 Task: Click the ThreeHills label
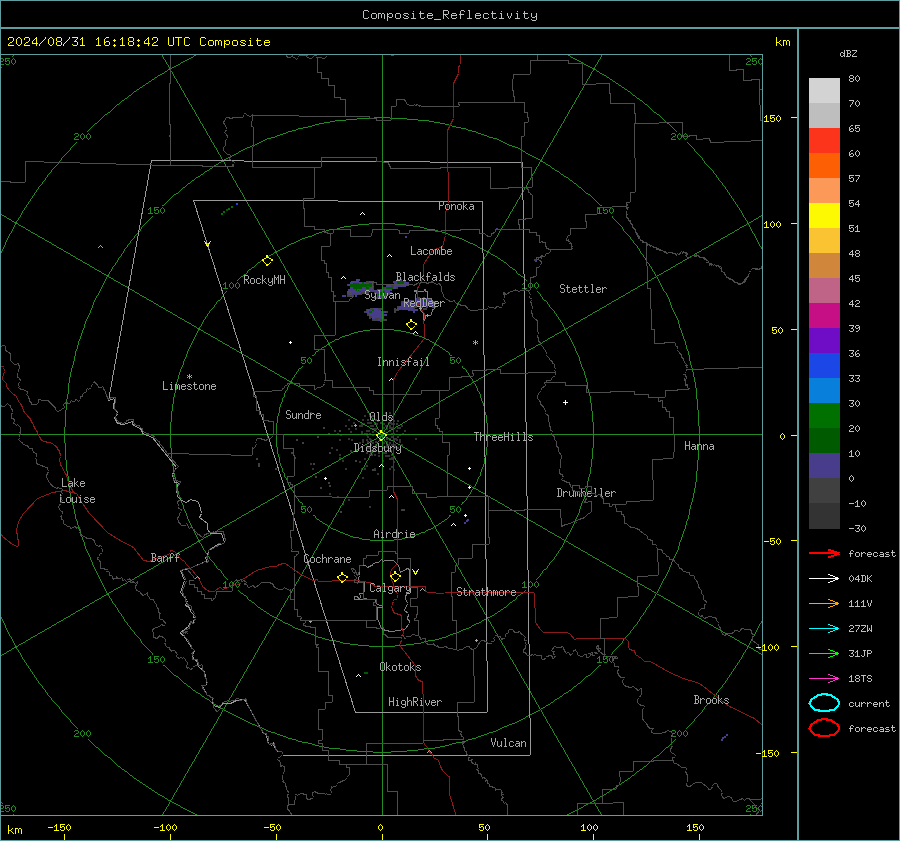[503, 437]
